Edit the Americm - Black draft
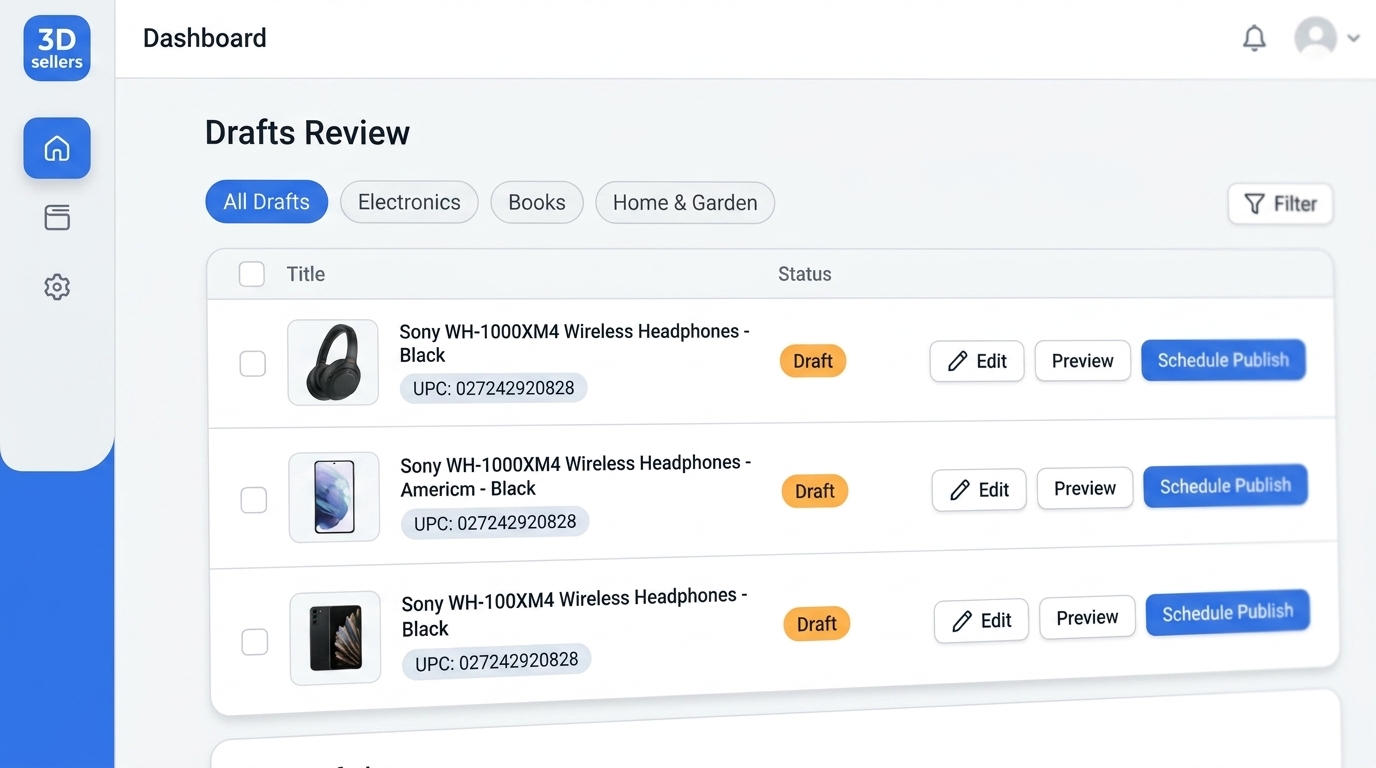The height and width of the screenshot is (768, 1376). click(x=979, y=490)
